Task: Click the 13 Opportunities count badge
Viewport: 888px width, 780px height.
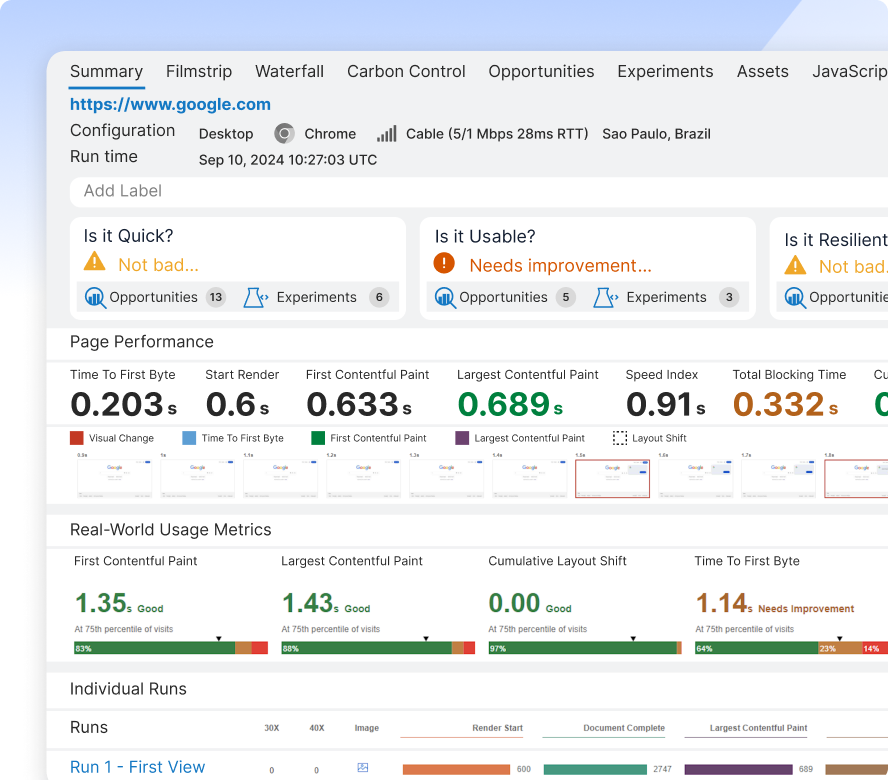Action: pos(216,297)
